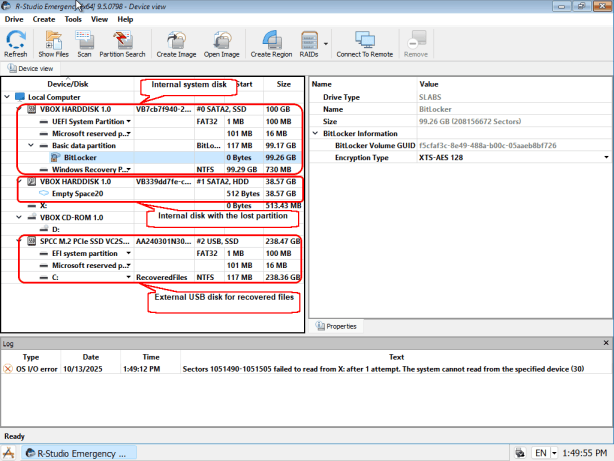Click the Create Region icon
This screenshot has width=614, height=461.
(271, 45)
